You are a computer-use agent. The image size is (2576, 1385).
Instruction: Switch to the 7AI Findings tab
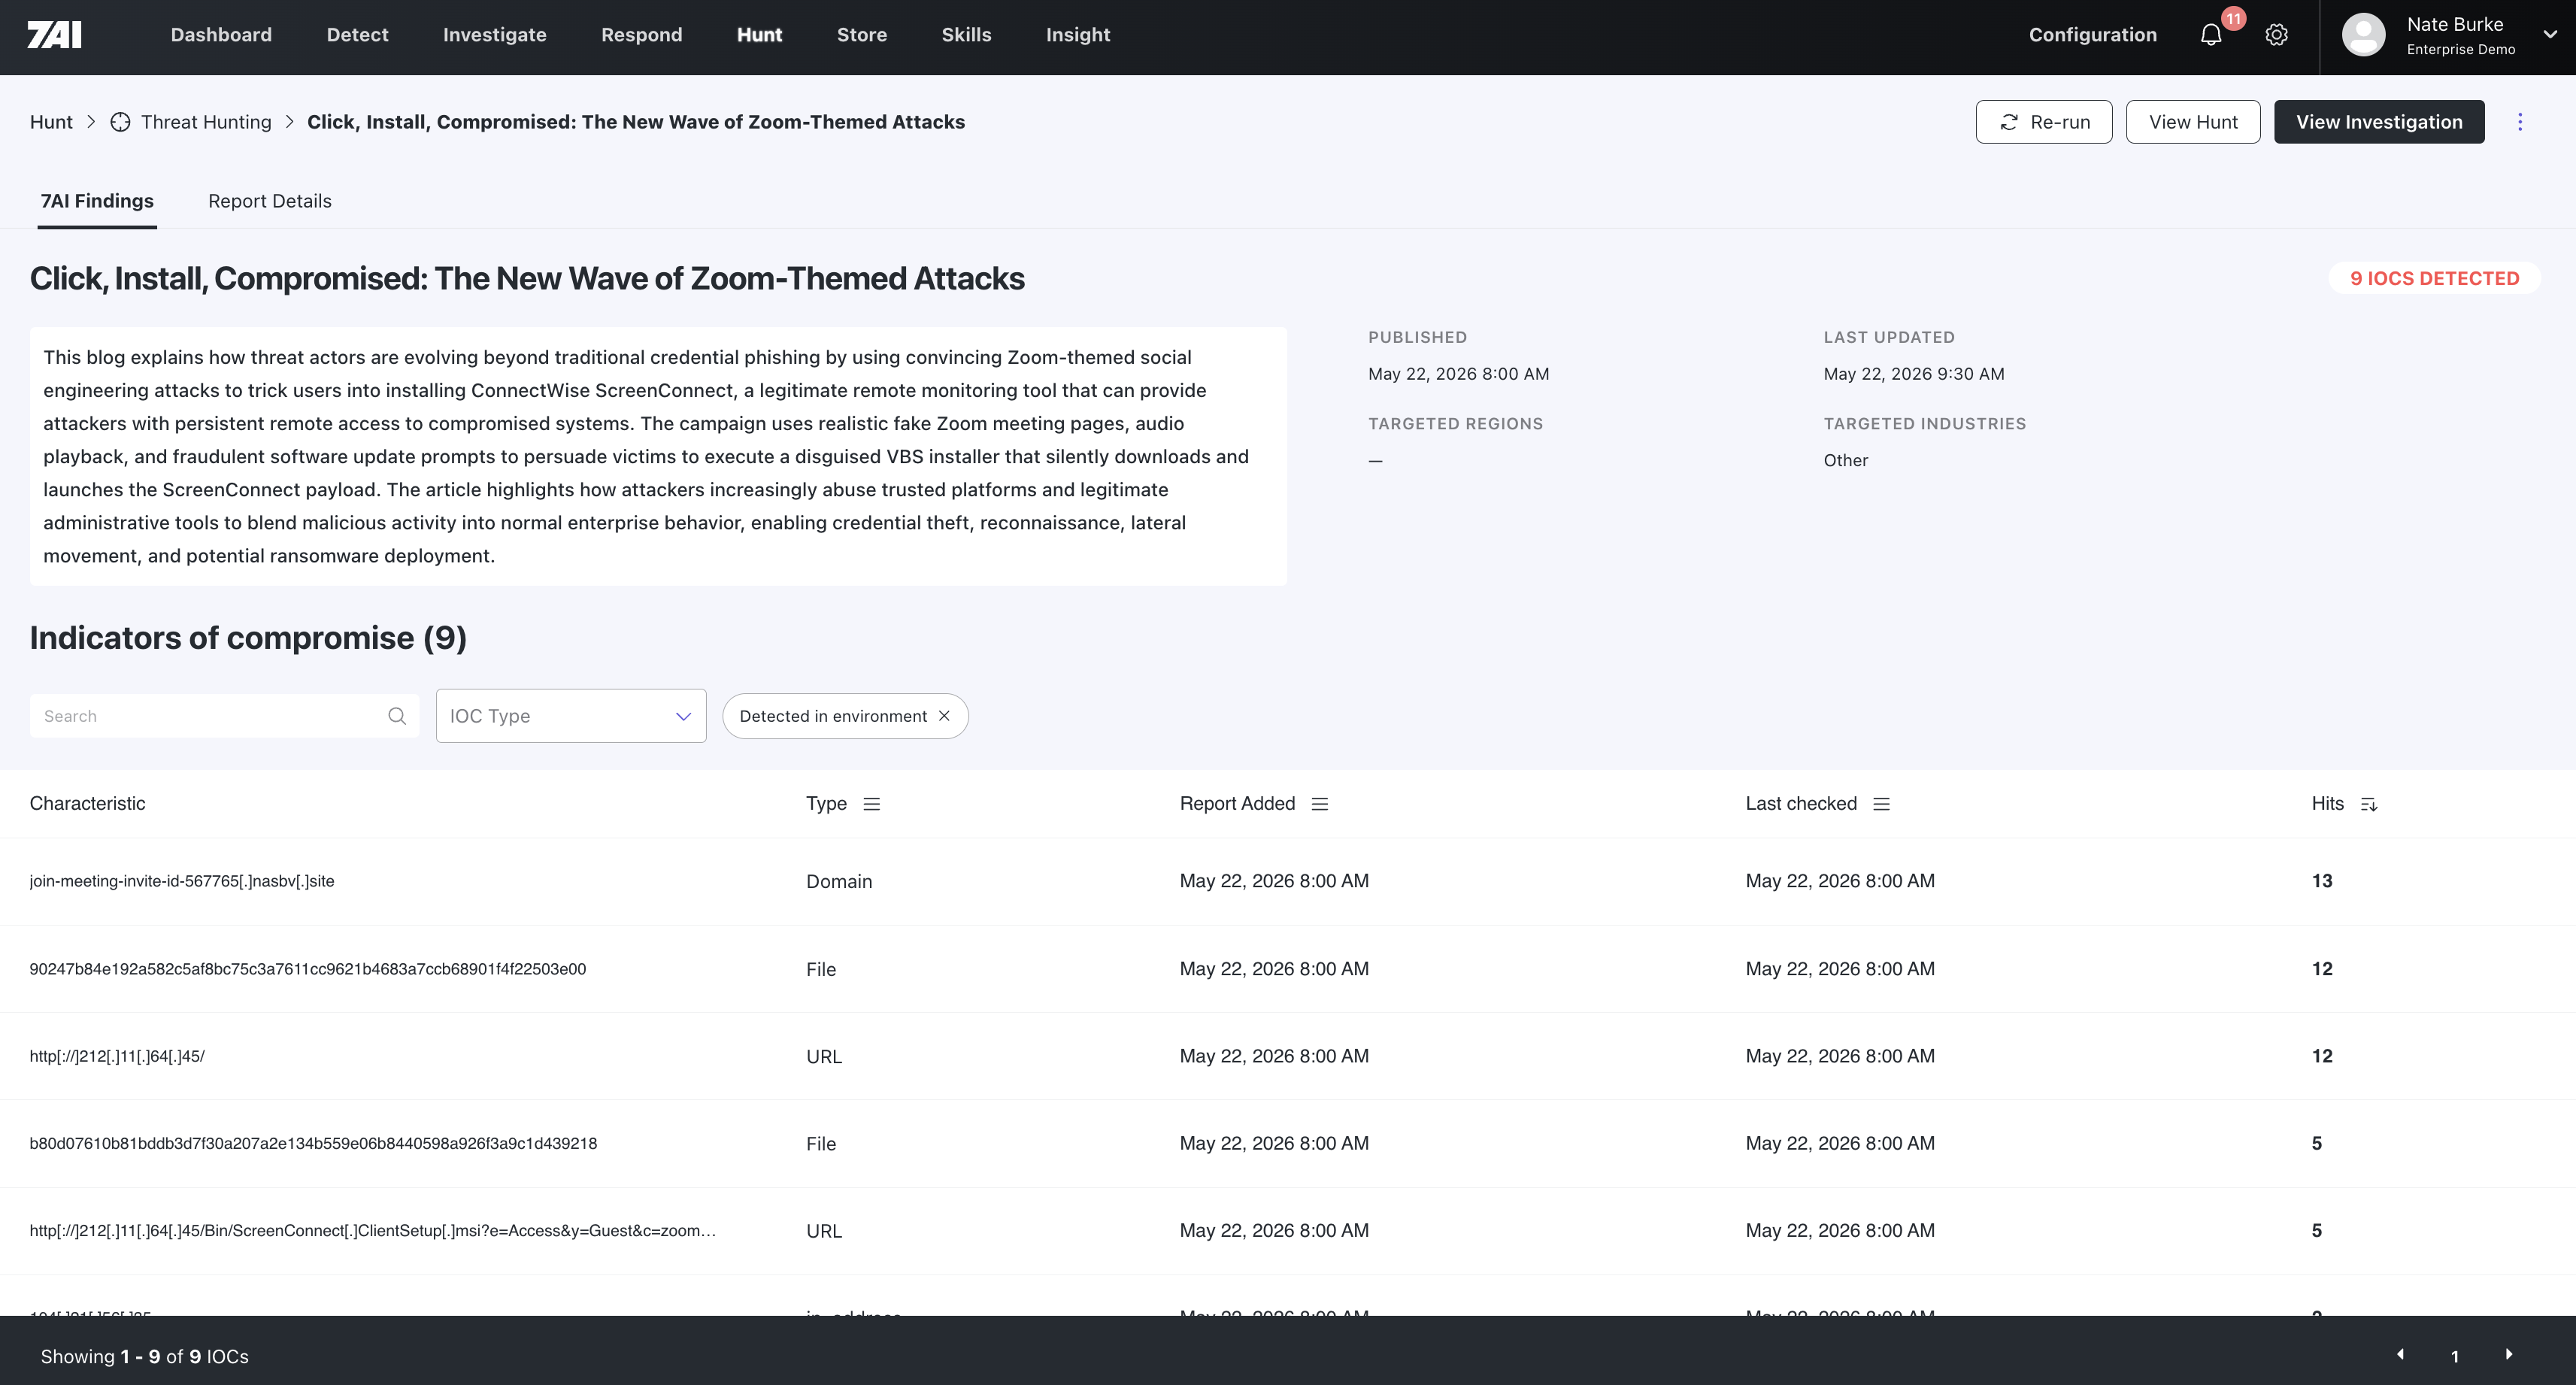[97, 201]
